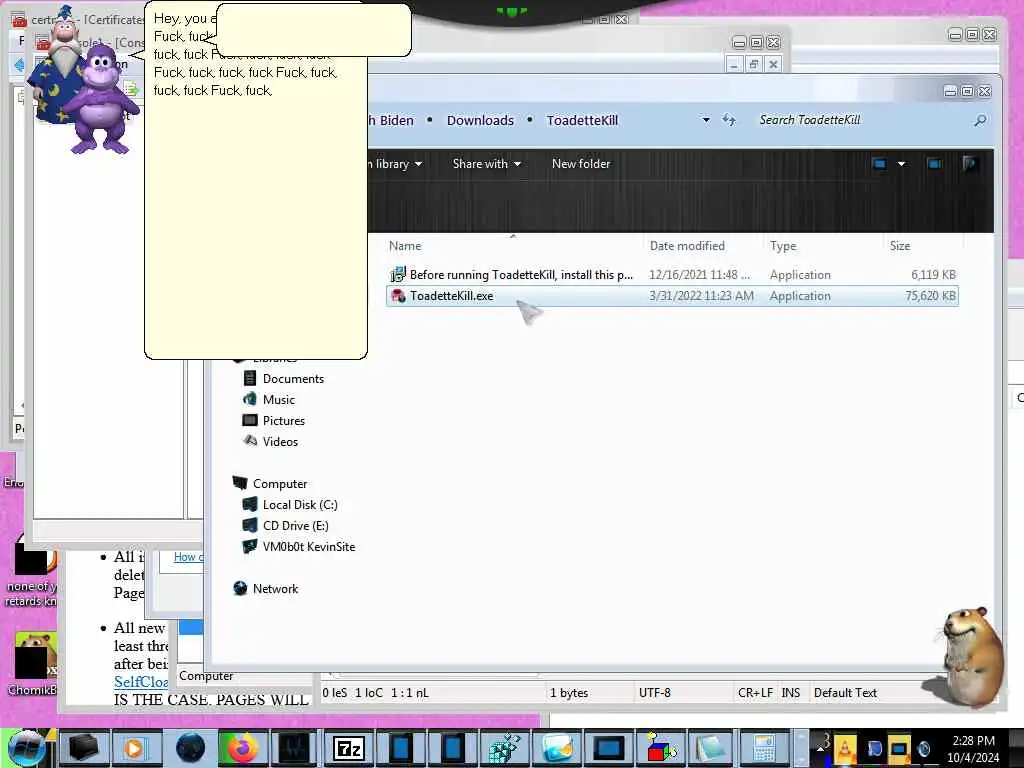
Task: Open the view options dropdown arrow
Action: (901, 164)
